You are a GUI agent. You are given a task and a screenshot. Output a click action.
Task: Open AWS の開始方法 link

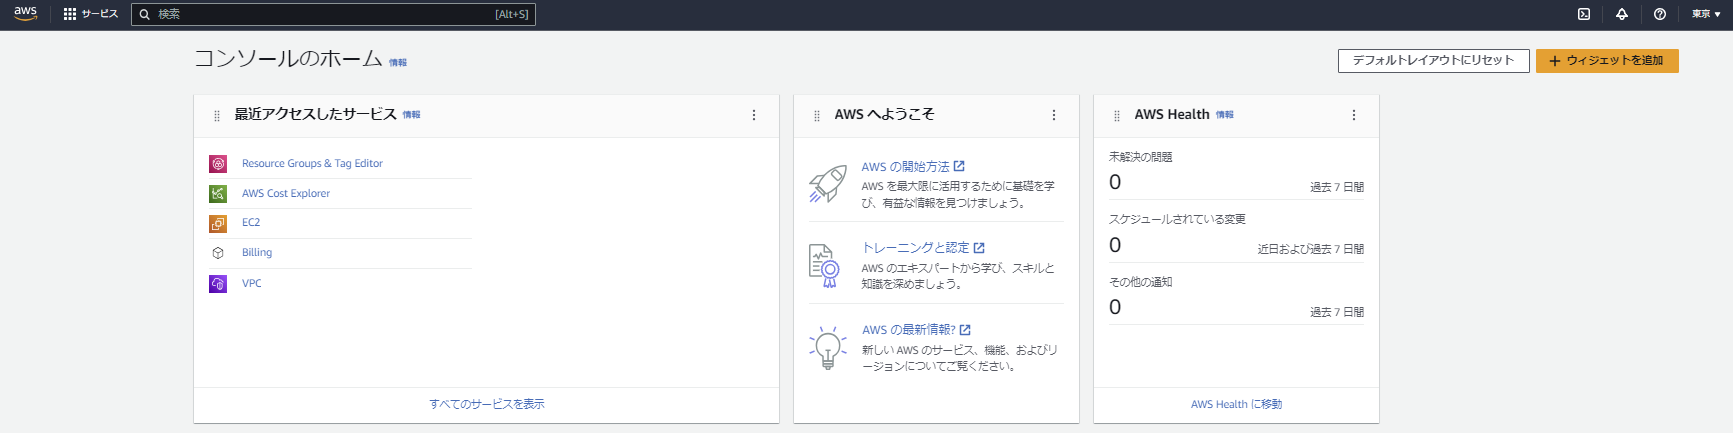click(913, 167)
